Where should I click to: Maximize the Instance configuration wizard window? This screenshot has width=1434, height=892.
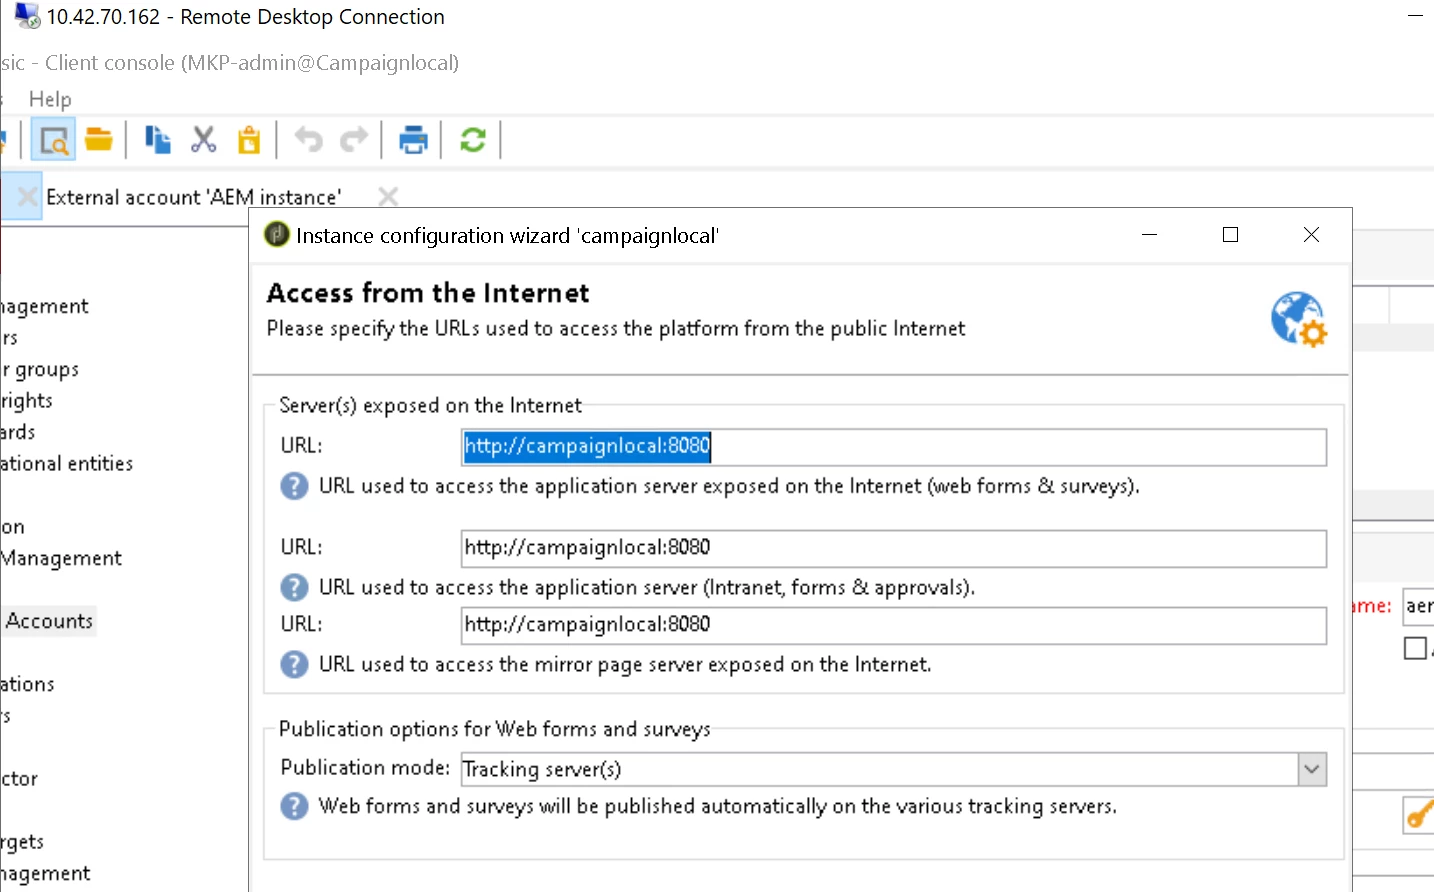tap(1230, 234)
